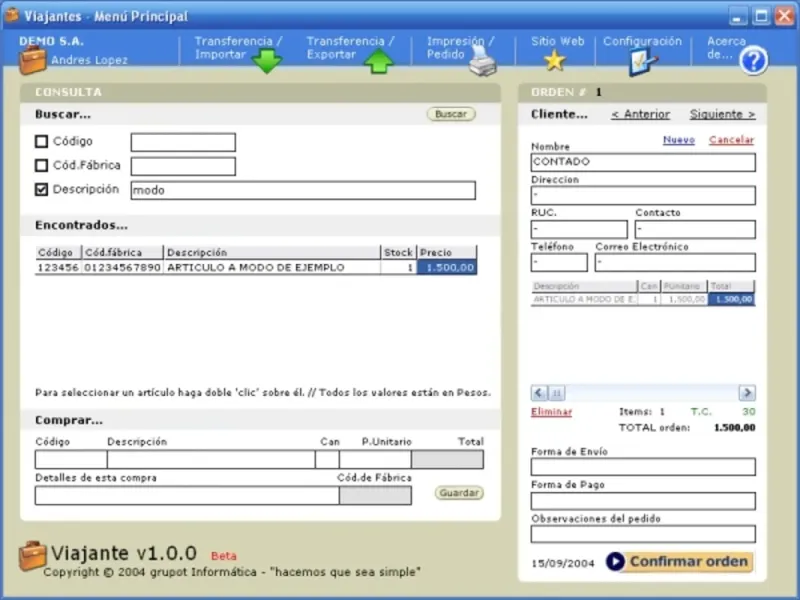
Task: Click the title bar briefcase app icon
Action: tap(12, 15)
